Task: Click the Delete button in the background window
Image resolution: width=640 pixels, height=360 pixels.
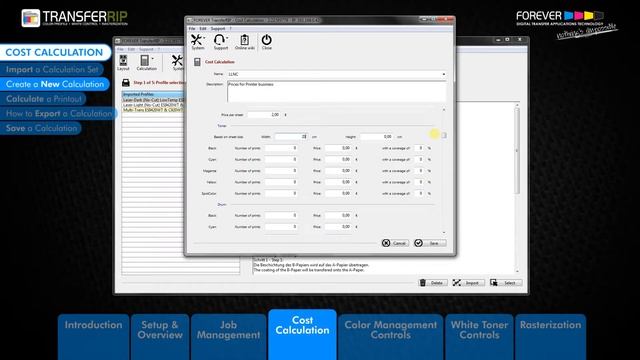Action: [x=433, y=282]
